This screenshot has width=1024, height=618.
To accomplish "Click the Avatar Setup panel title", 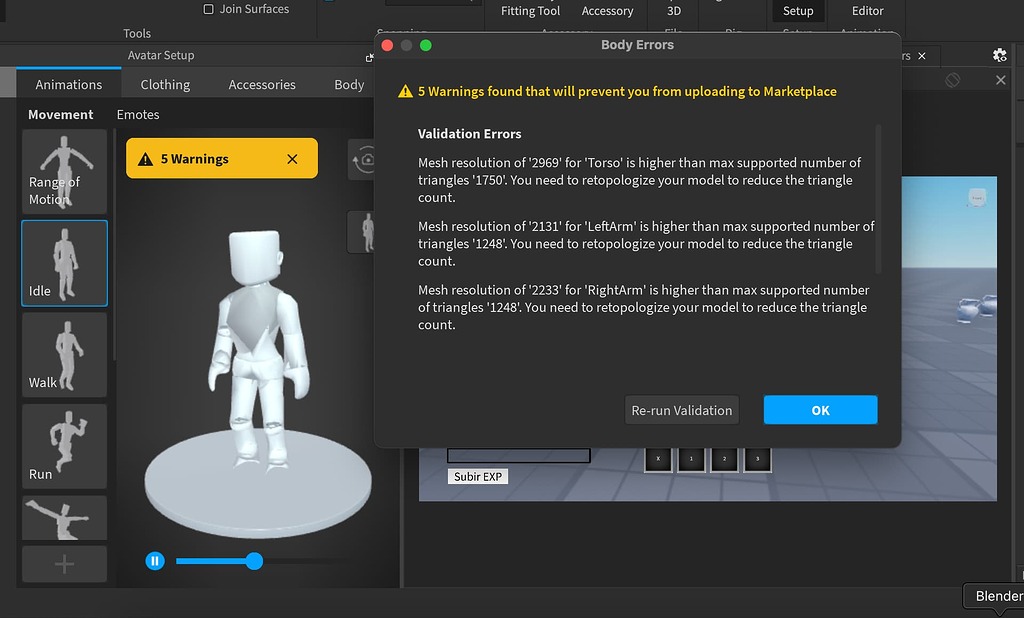I will (161, 56).
